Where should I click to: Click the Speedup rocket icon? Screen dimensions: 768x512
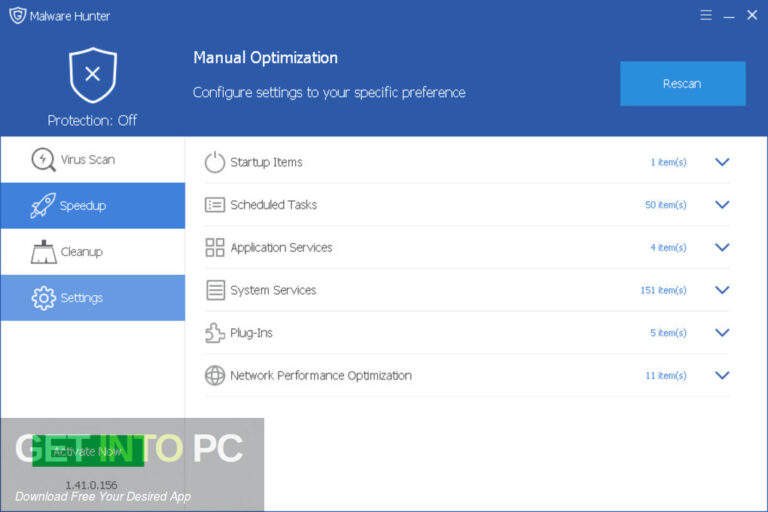[x=43, y=205]
